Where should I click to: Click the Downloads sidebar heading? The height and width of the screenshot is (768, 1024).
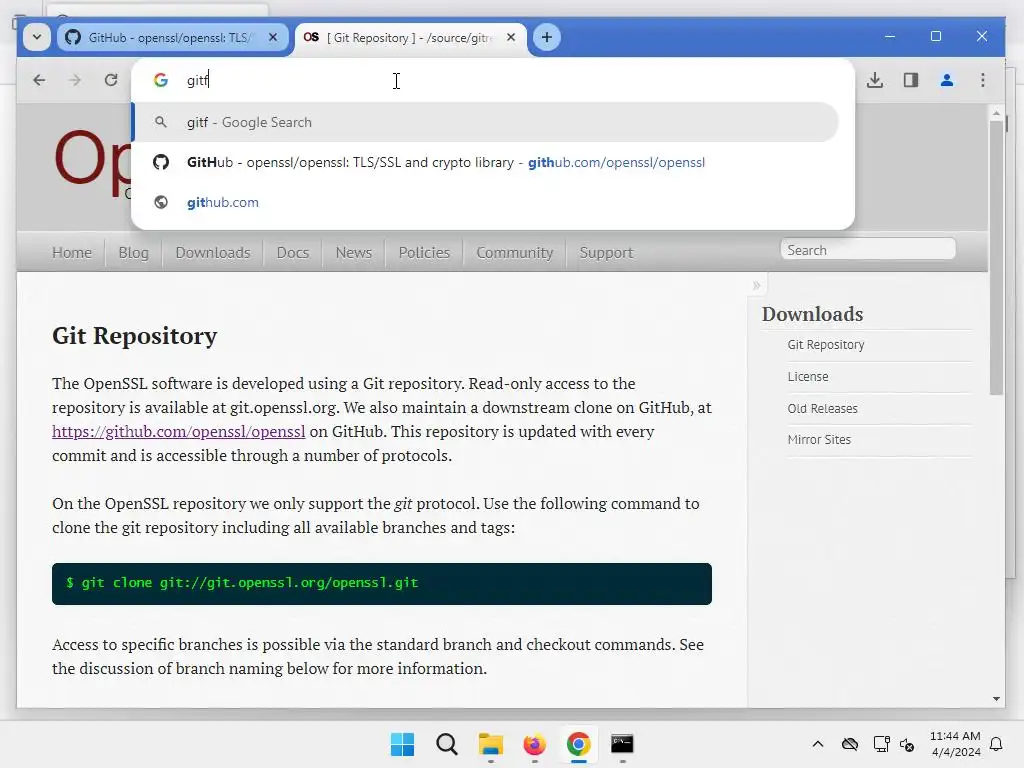click(812, 314)
